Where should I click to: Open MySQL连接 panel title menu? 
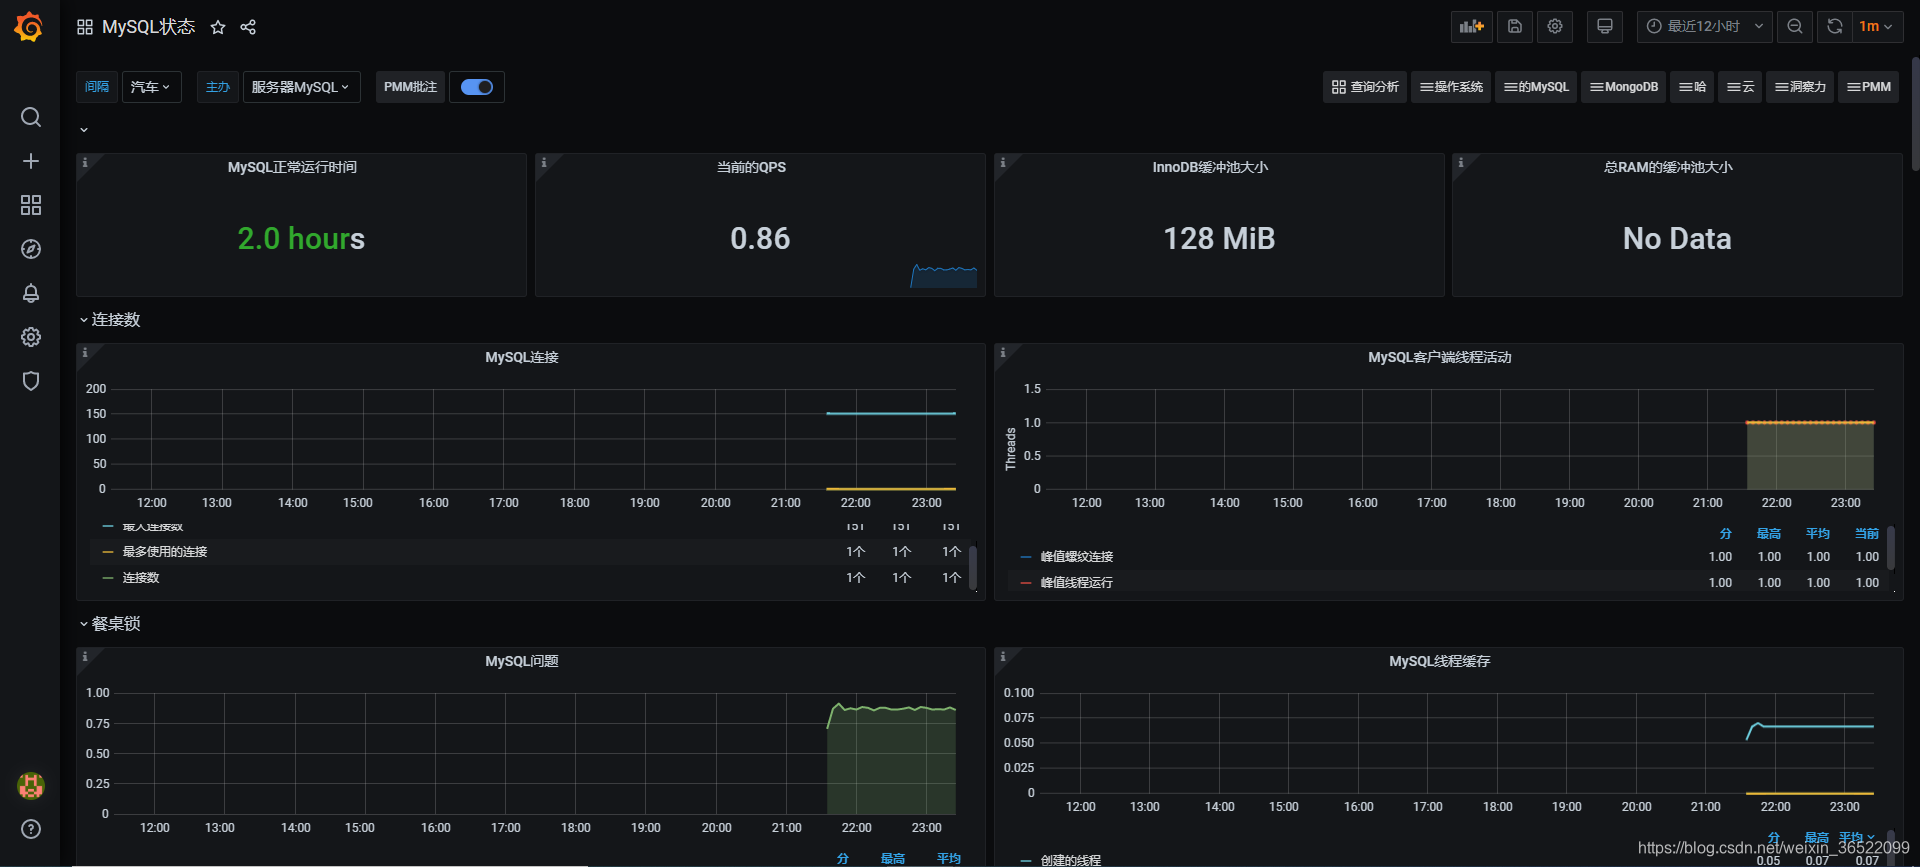click(522, 358)
